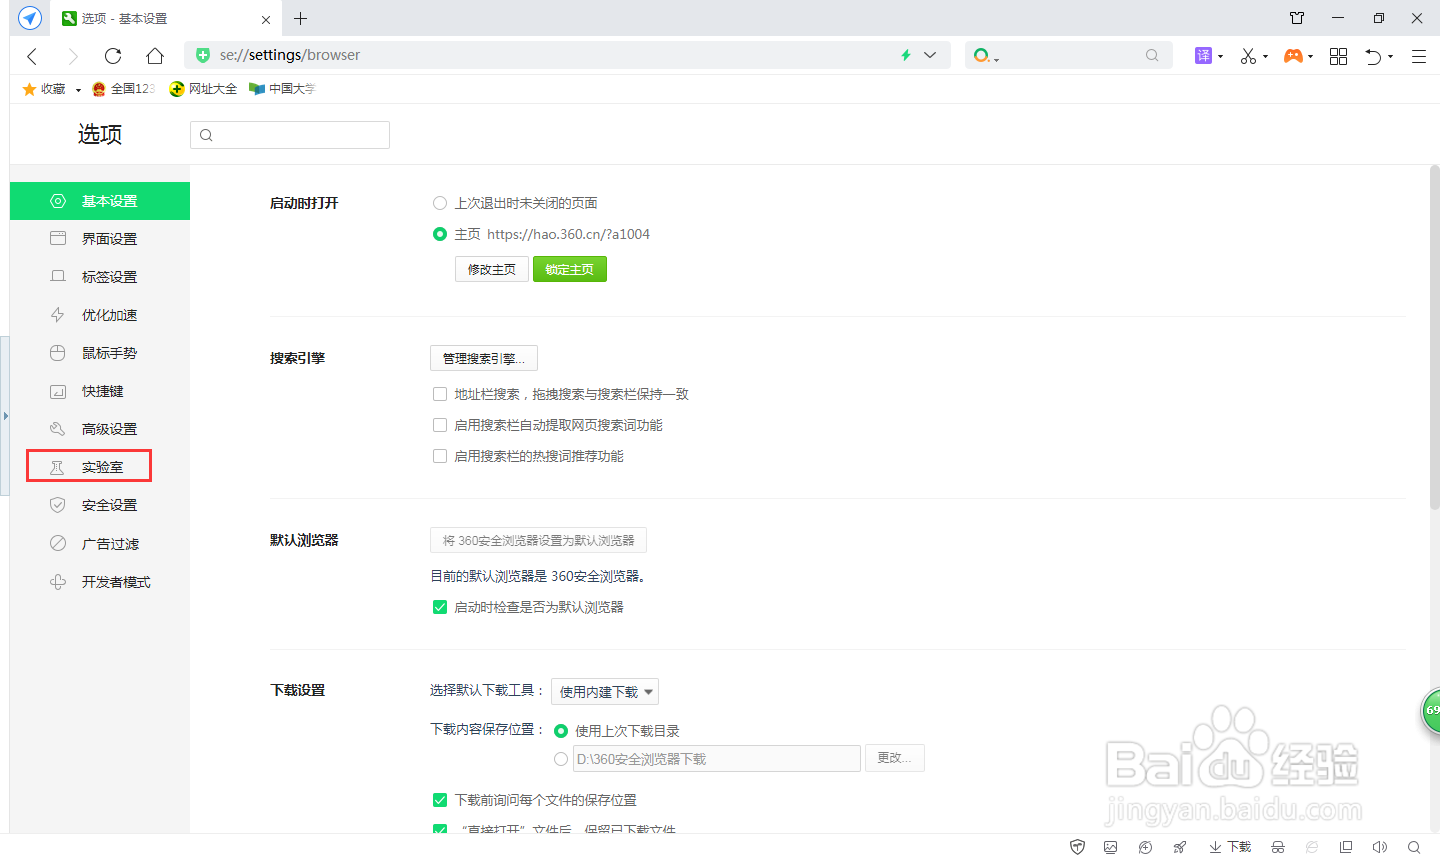Click the vertical scrollbar thumb
Screen dimensions: 1440x859
point(1435,338)
